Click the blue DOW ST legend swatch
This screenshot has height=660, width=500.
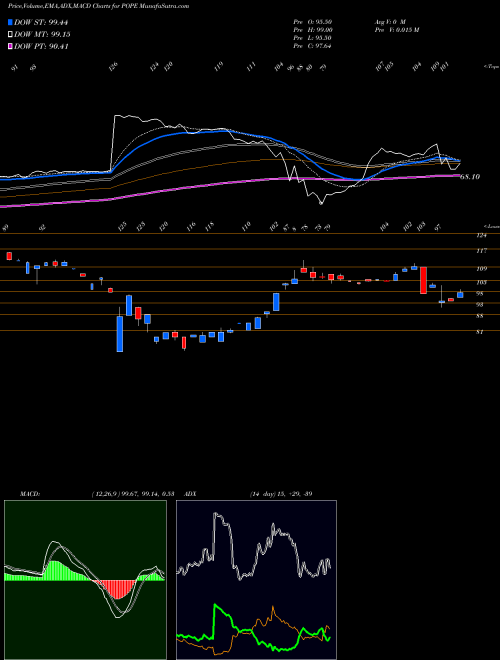(x=10, y=23)
